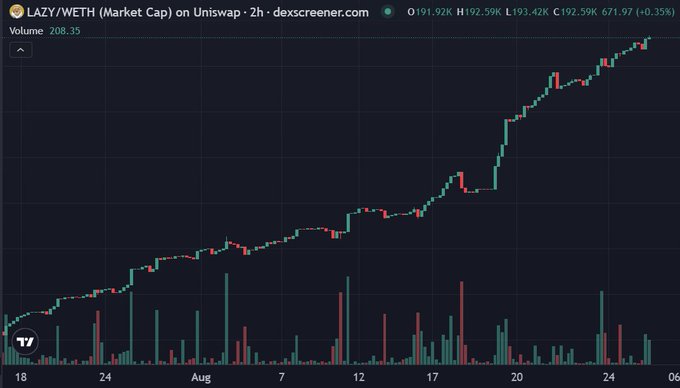Click the green market status dot
The height and width of the screenshot is (388, 680).
click(x=388, y=12)
